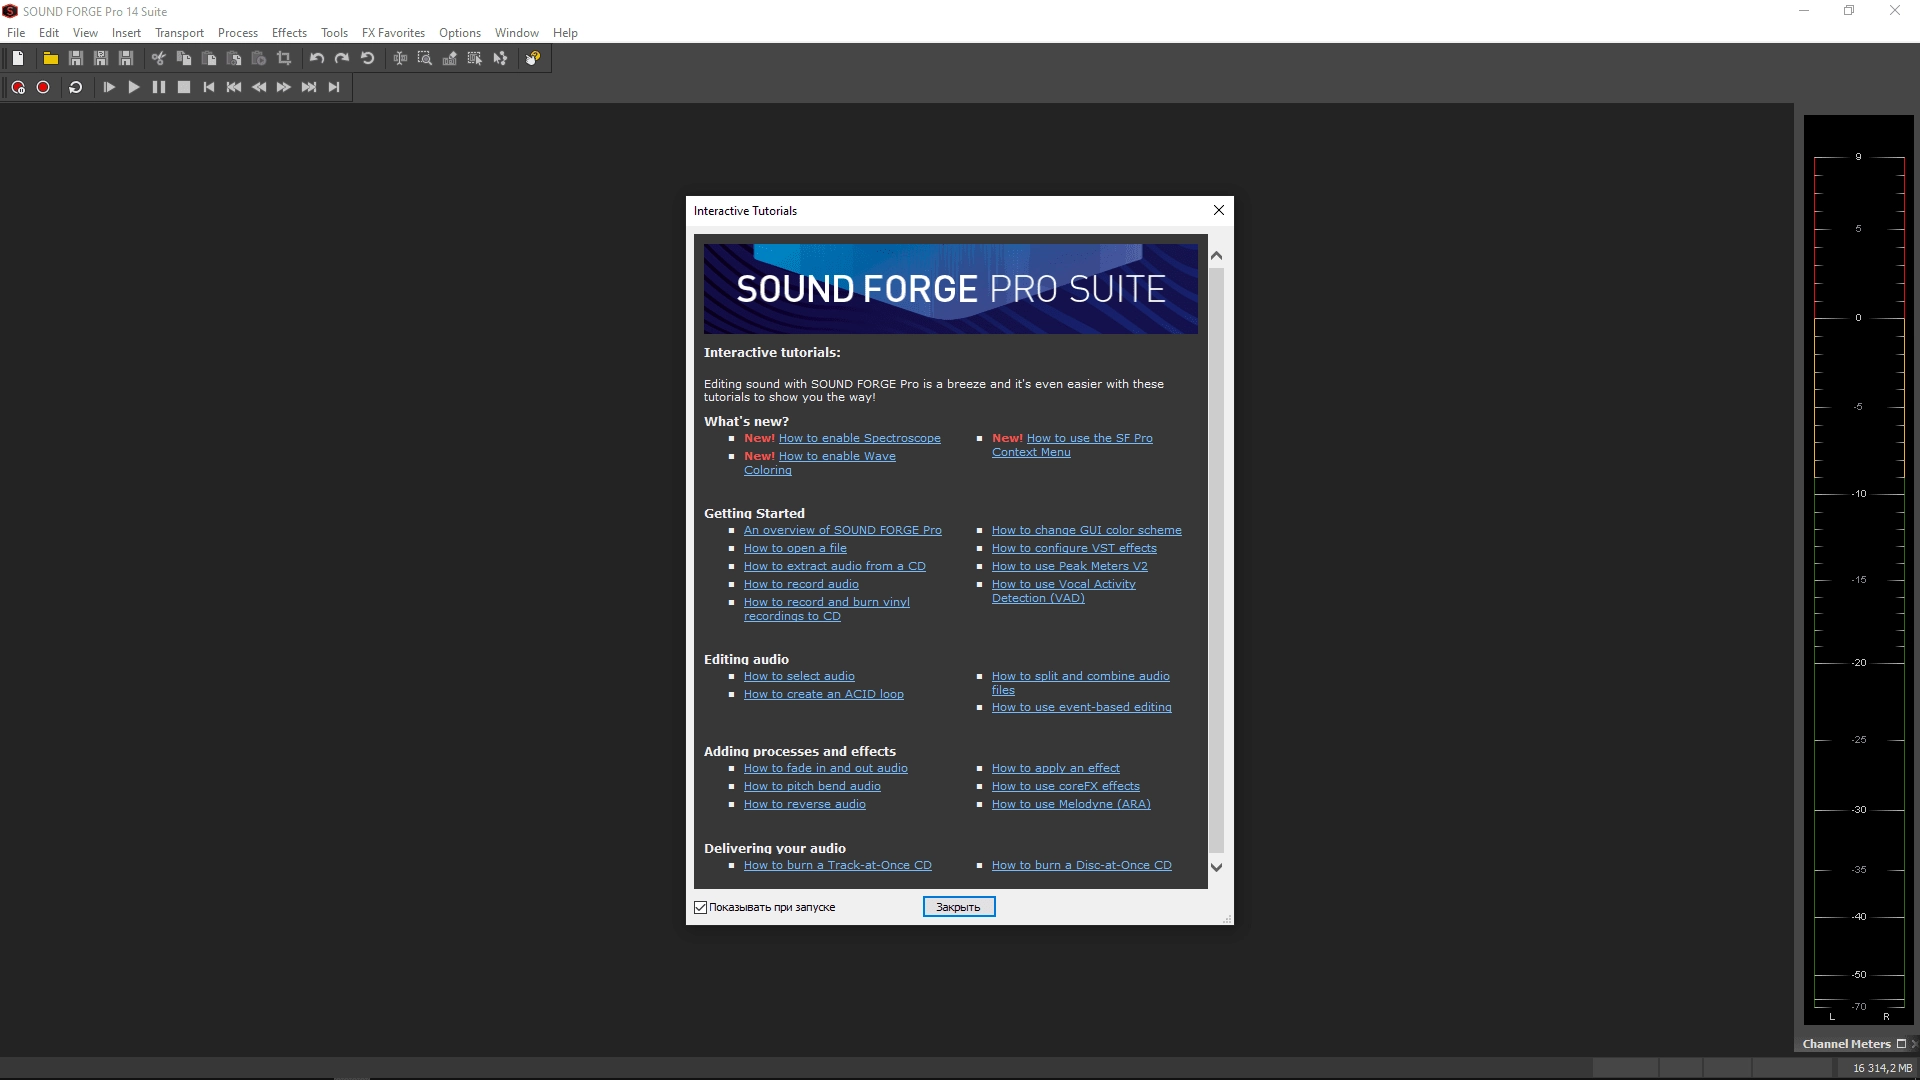Click the Stop button
Screen dimensions: 1920x1080
[184, 87]
